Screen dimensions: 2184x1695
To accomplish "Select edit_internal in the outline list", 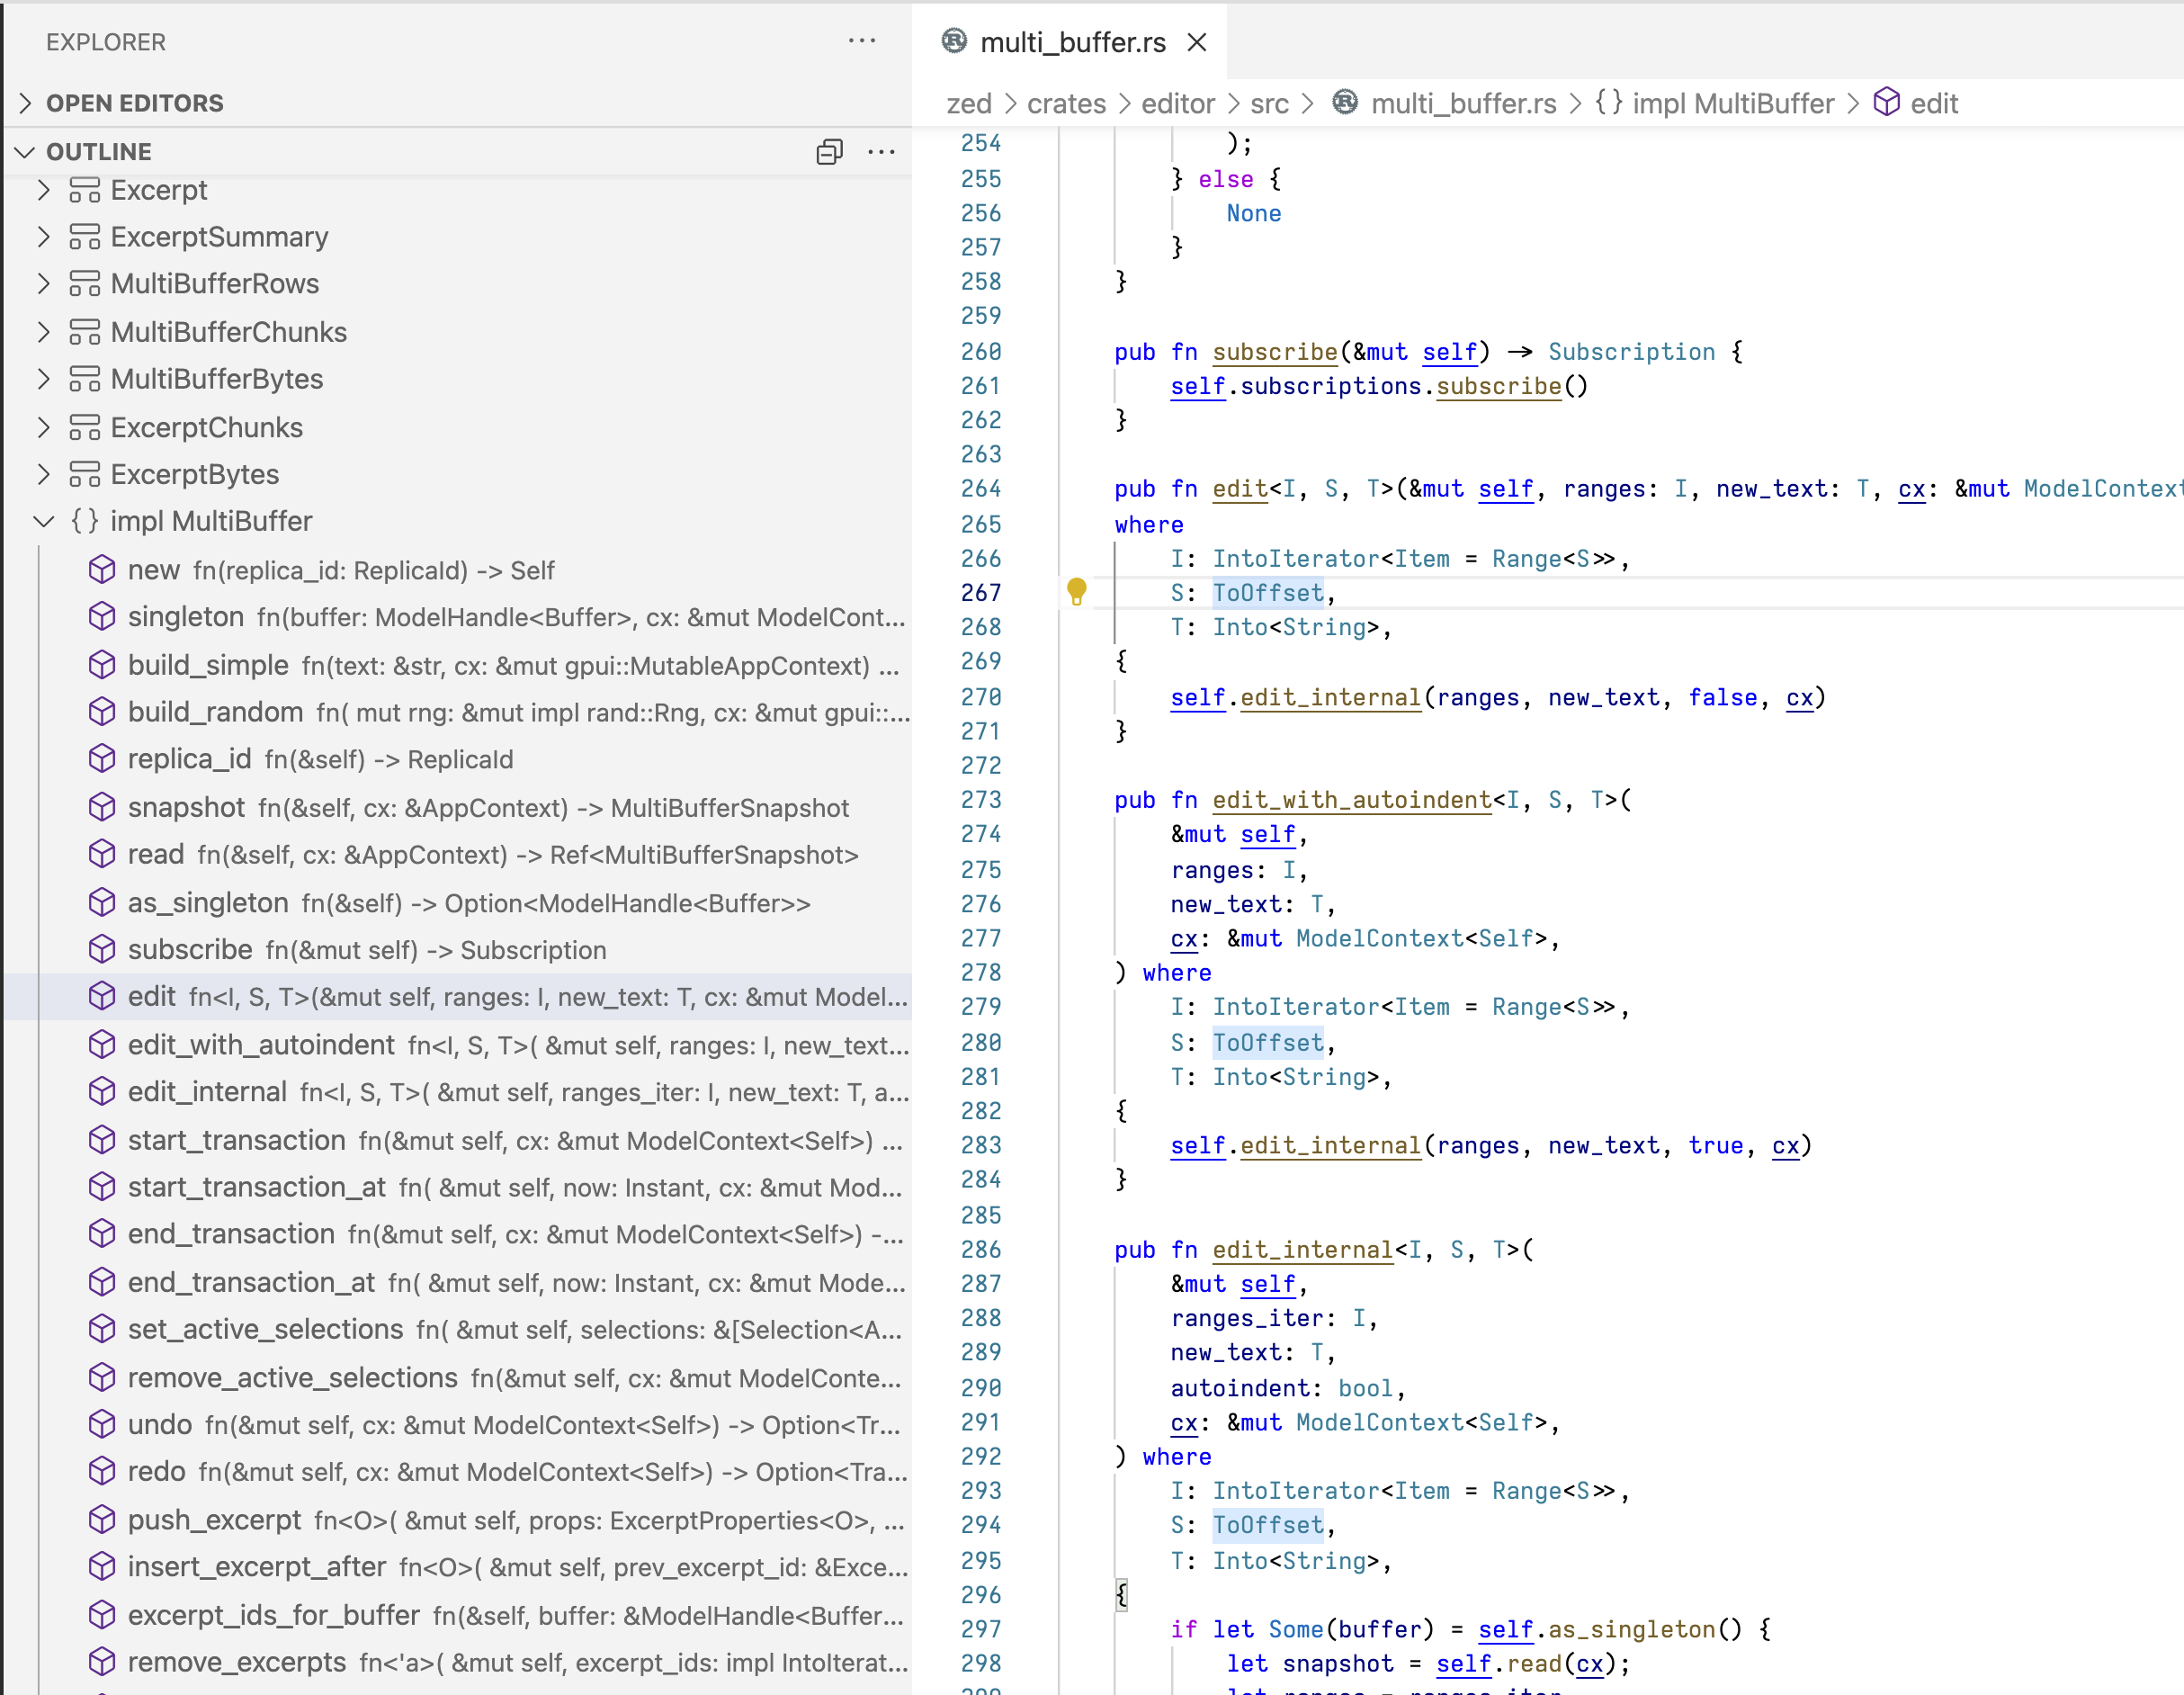I will tap(207, 1091).
